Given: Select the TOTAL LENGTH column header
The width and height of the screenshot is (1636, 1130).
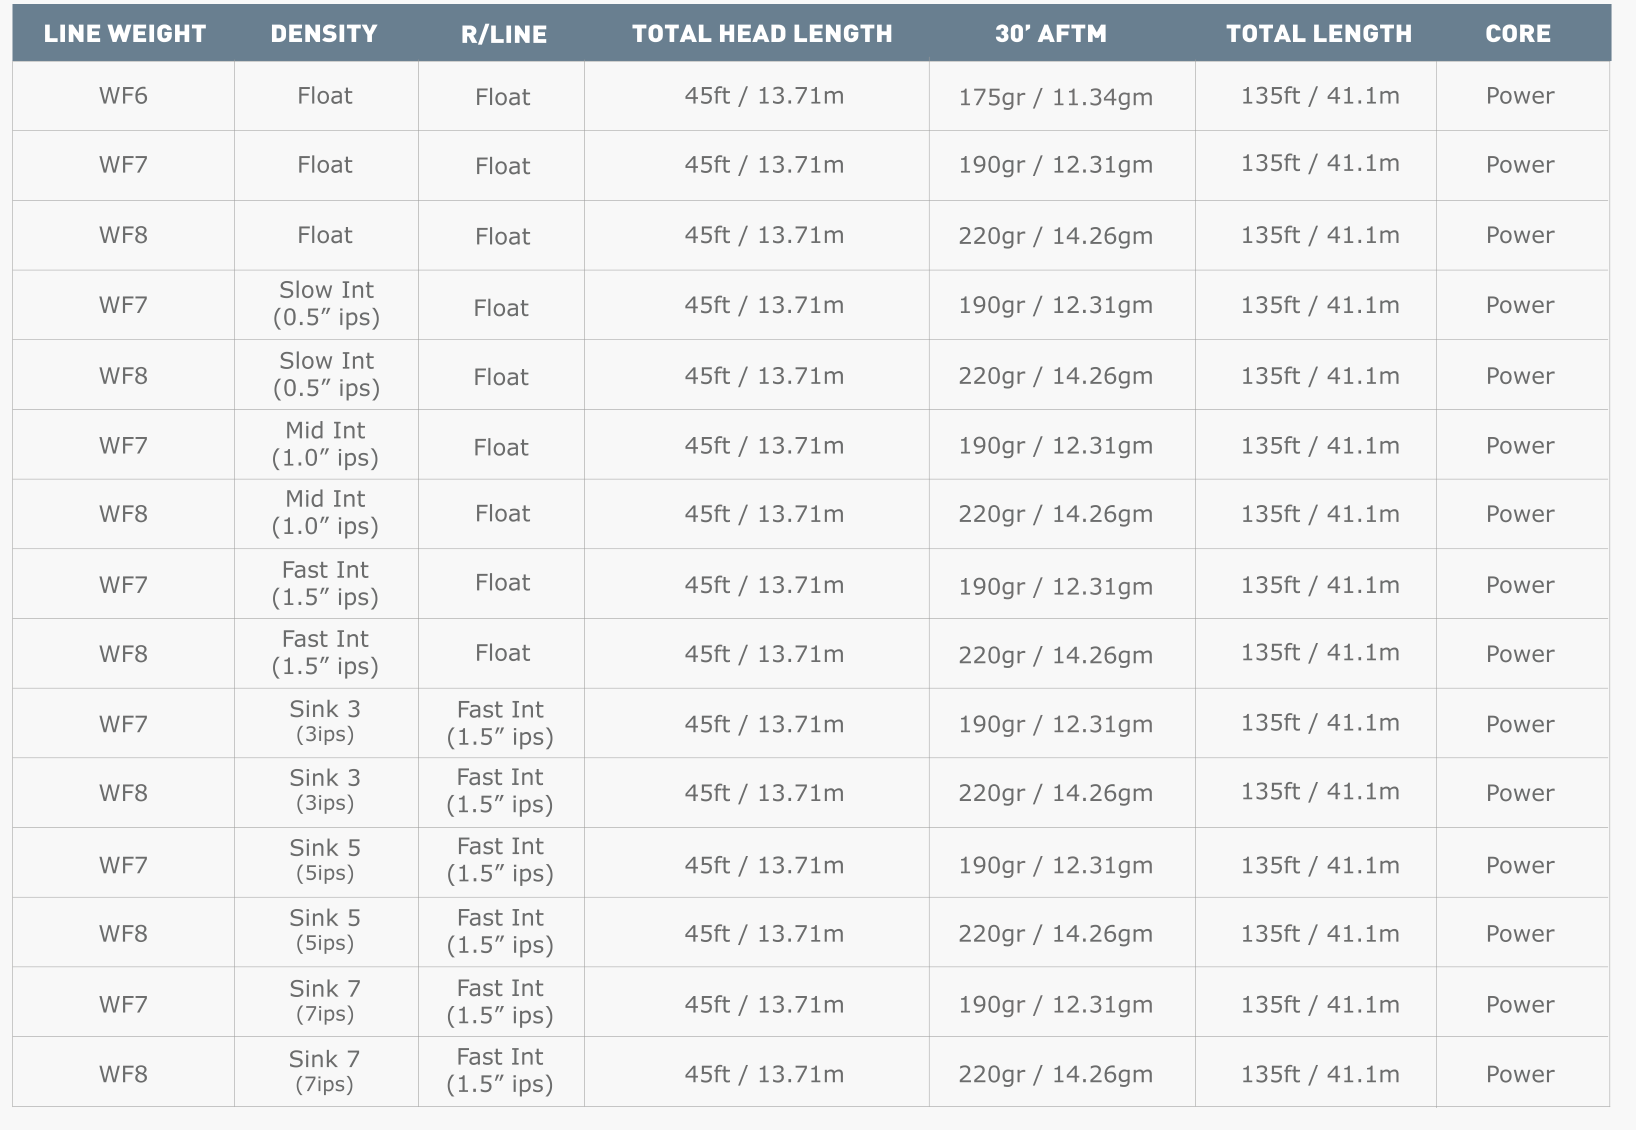Looking at the screenshot, I should pyautogui.click(x=1319, y=33).
